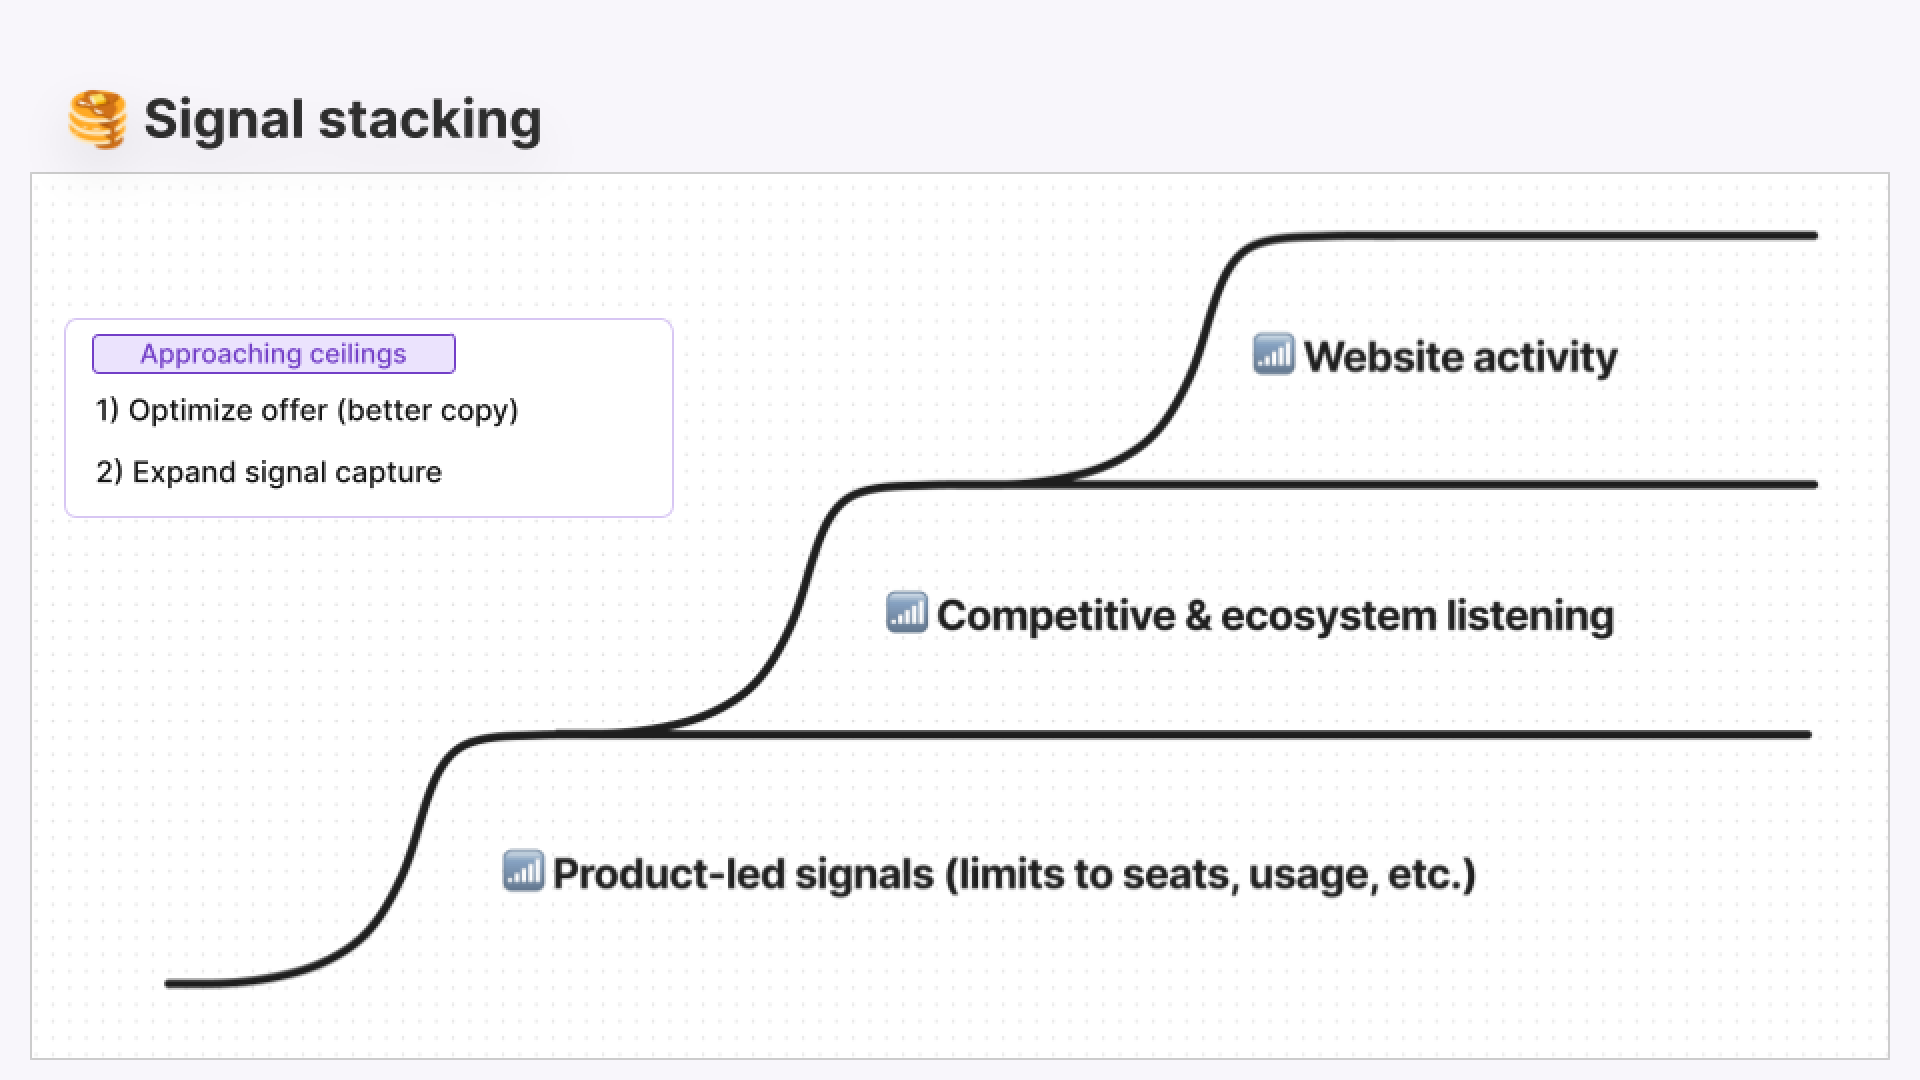
Task: Click the "(limits to seats, usage, etc.)" text
Action: (1210, 874)
